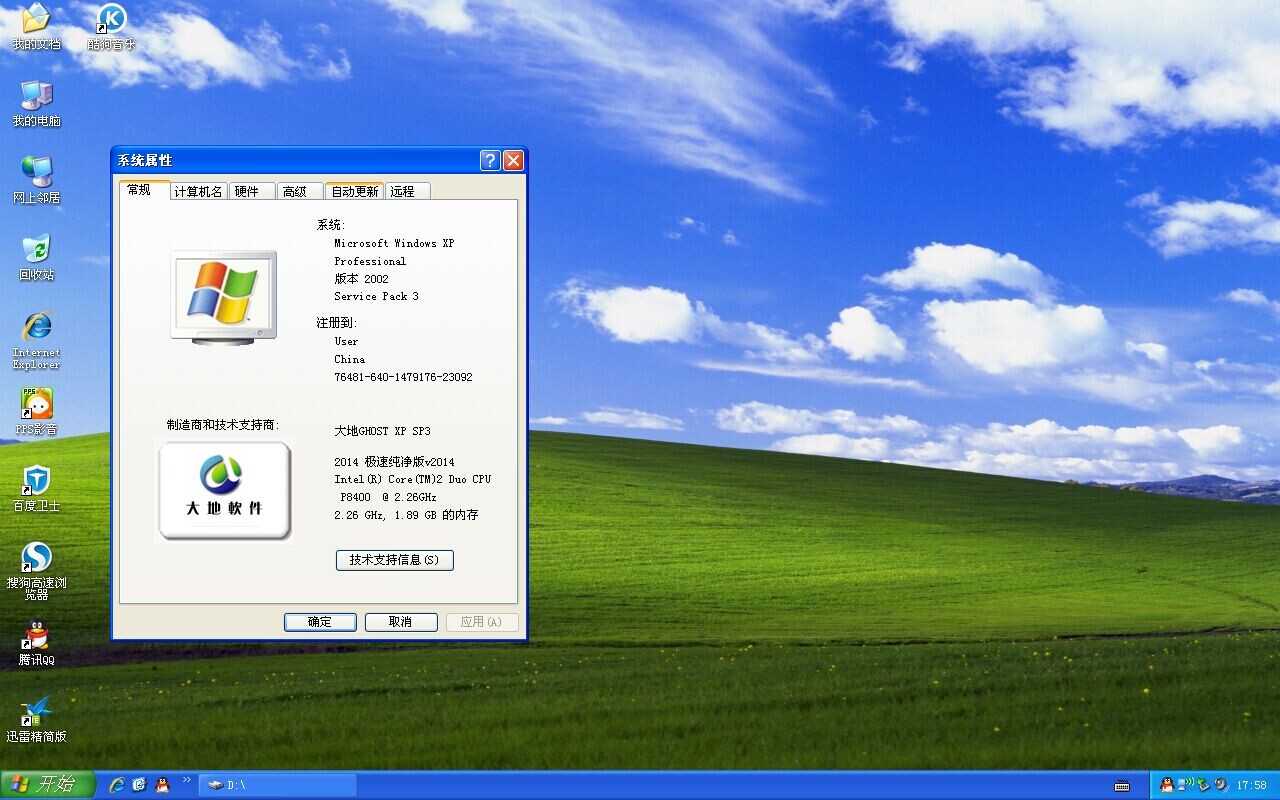This screenshot has width=1280, height=800.
Task: Launch Internet Explorer from quick launch bar
Action: click(x=117, y=785)
